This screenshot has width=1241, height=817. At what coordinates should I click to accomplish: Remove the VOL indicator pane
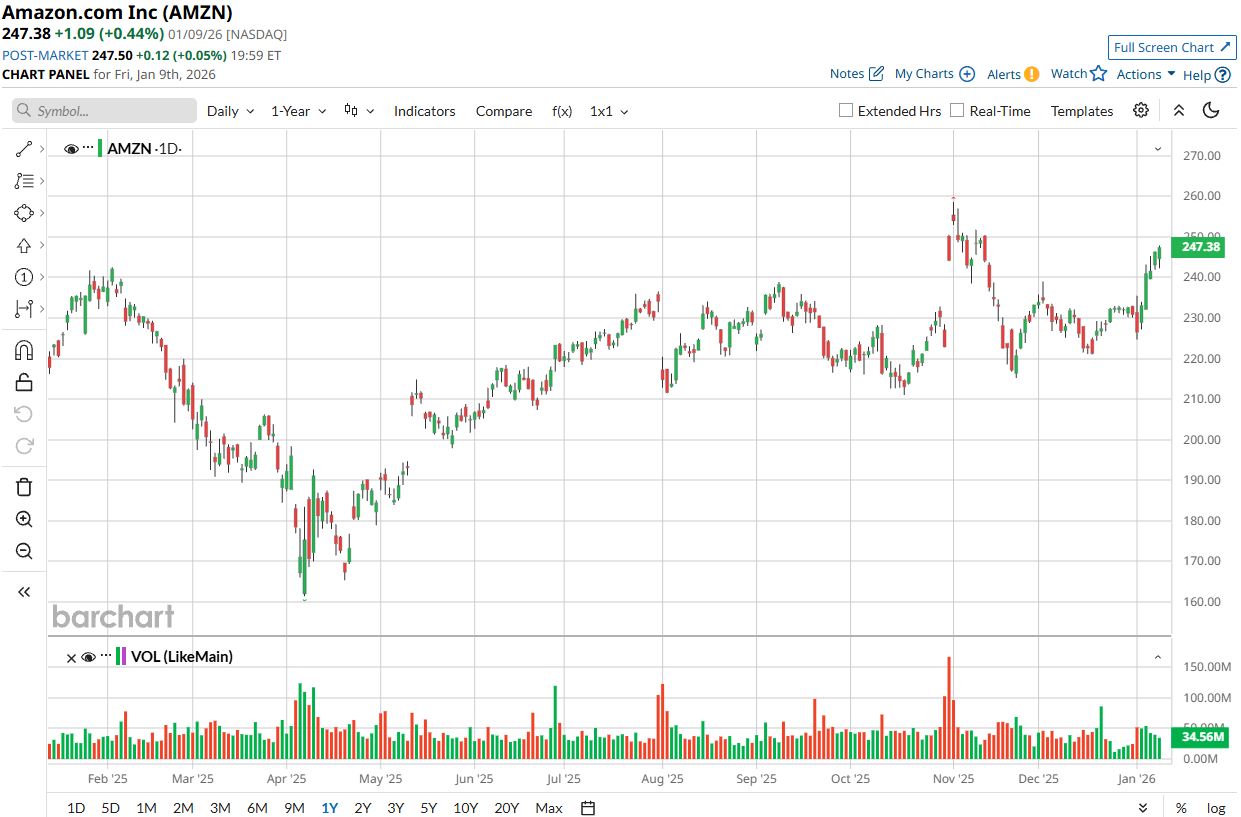point(71,658)
